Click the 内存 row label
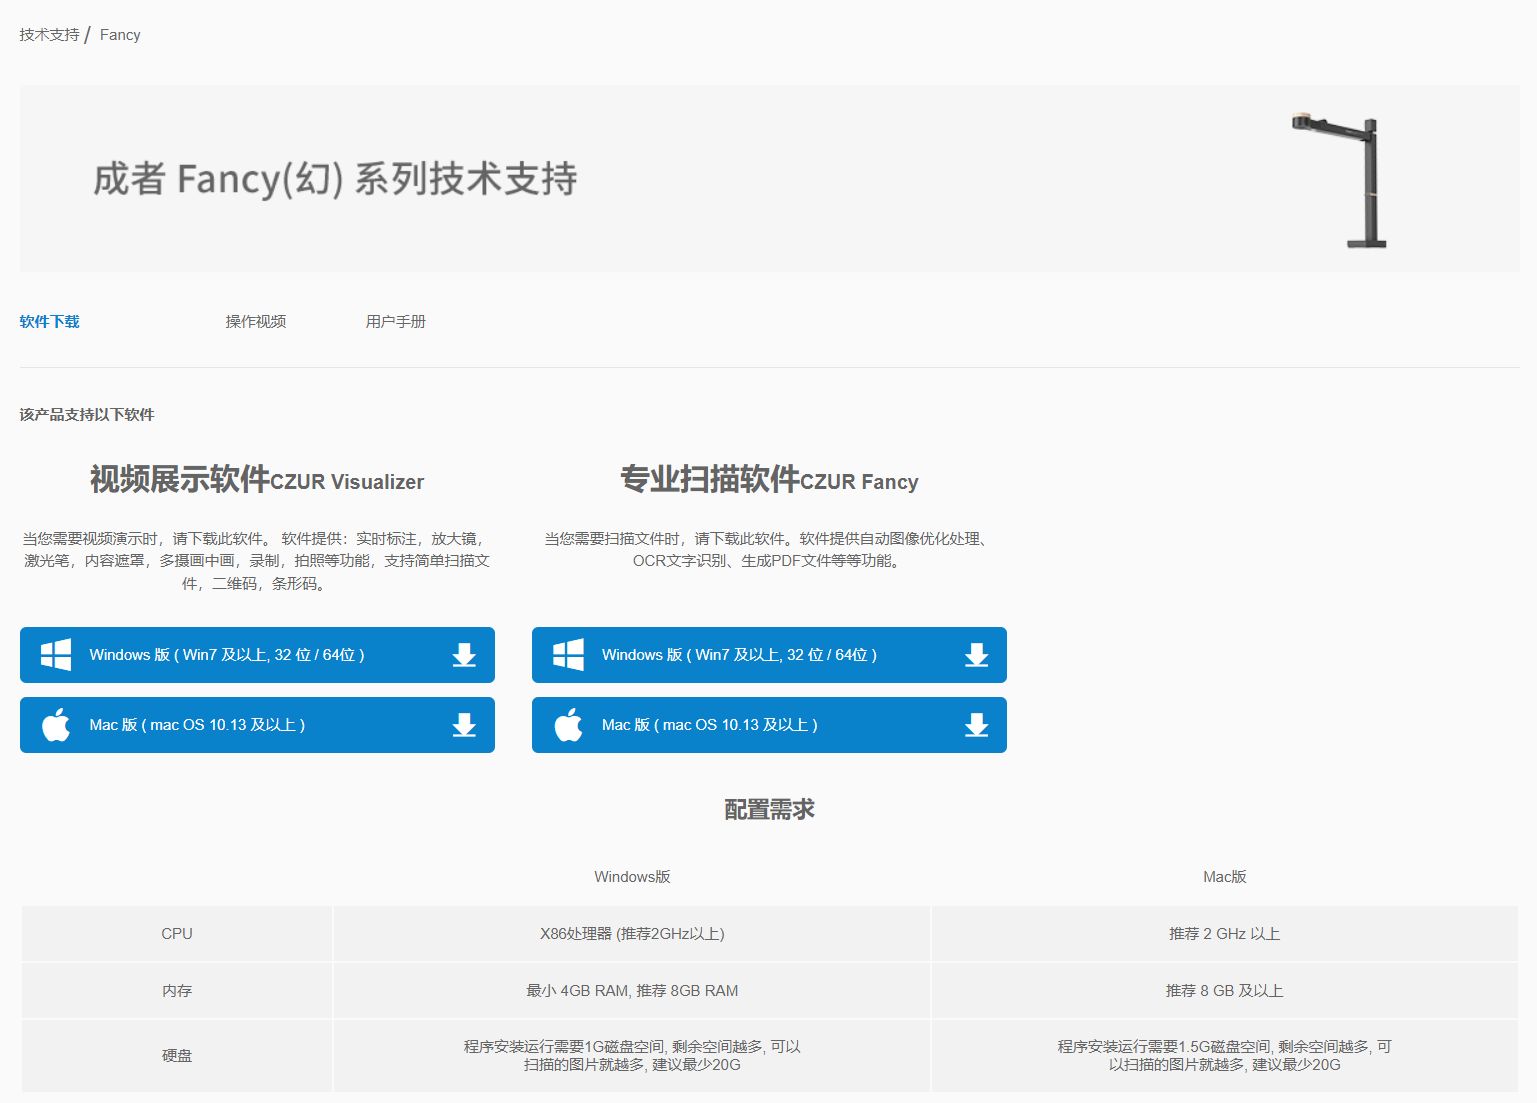The image size is (1537, 1103). coord(177,990)
